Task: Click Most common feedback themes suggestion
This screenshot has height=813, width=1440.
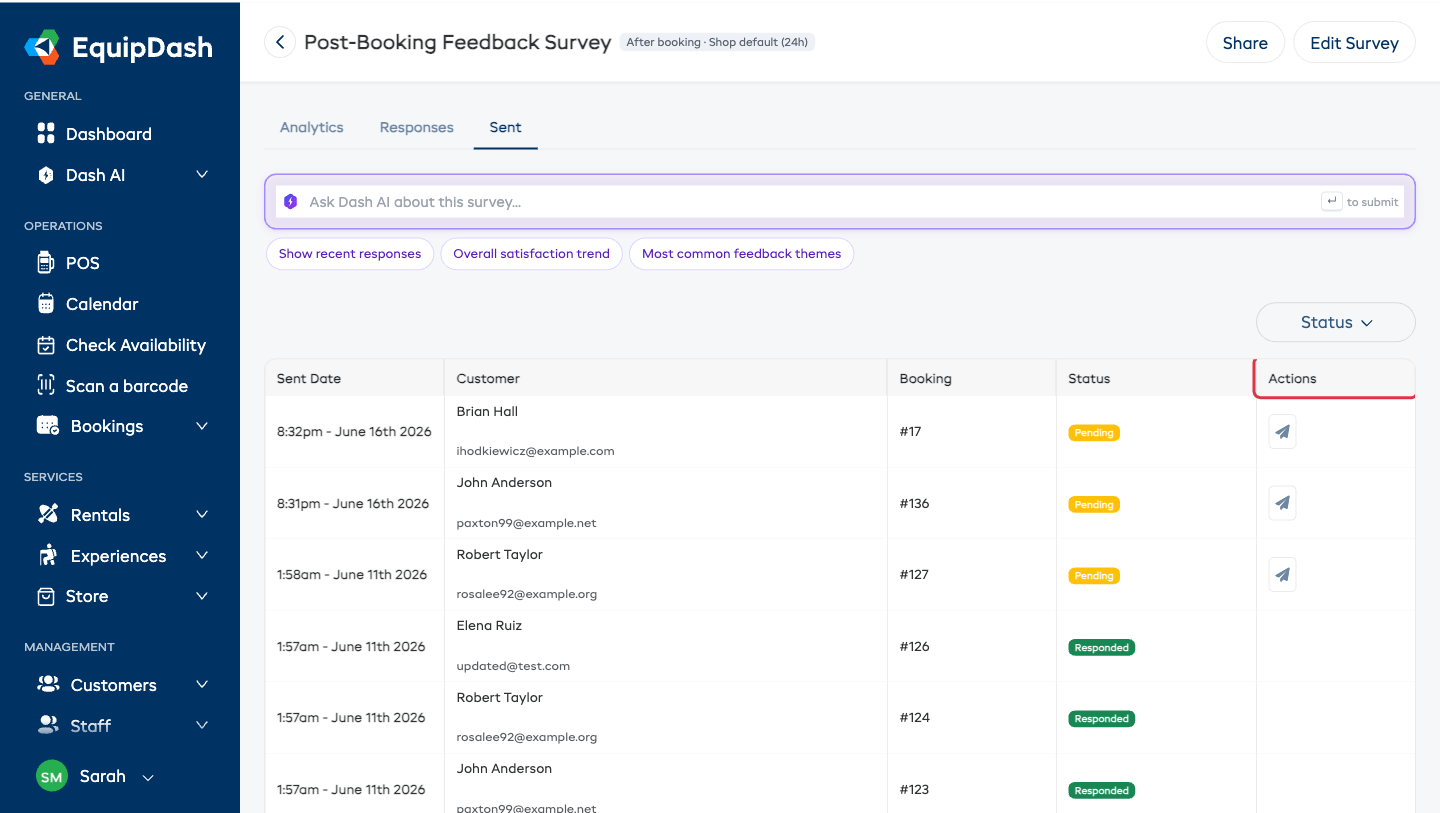Action: coord(741,254)
